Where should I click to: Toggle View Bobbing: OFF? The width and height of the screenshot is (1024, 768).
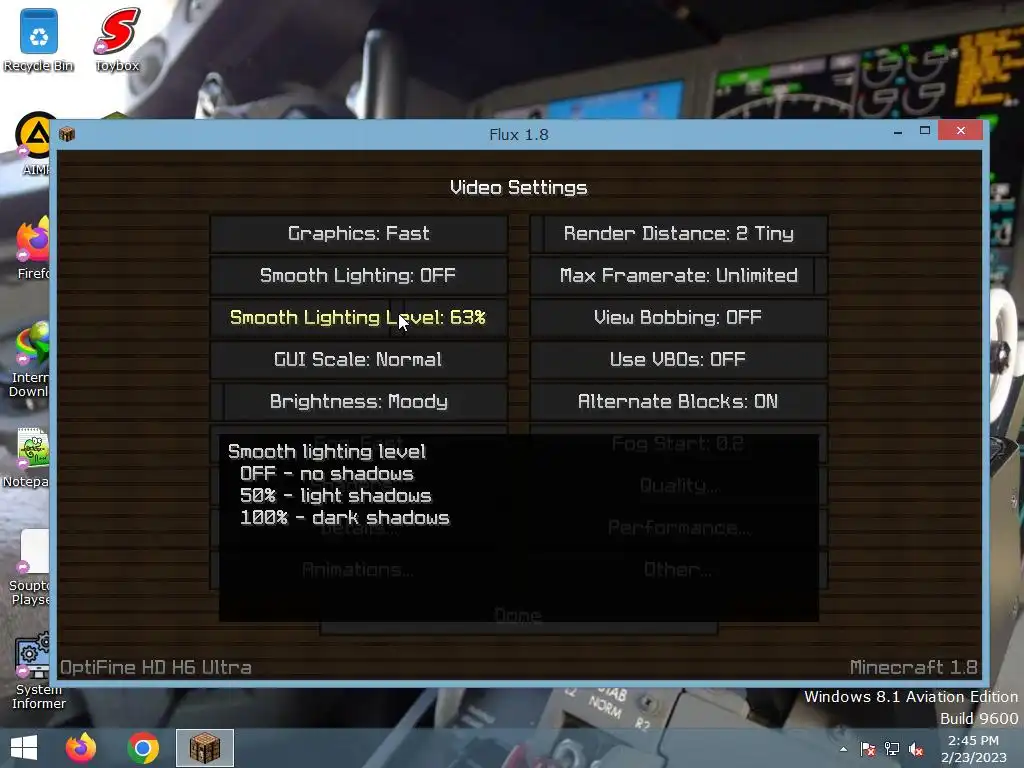[679, 317]
